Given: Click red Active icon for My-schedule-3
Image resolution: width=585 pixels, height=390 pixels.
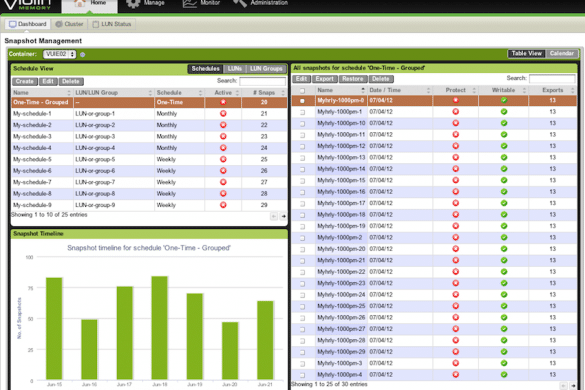Looking at the screenshot, I should click(x=223, y=137).
